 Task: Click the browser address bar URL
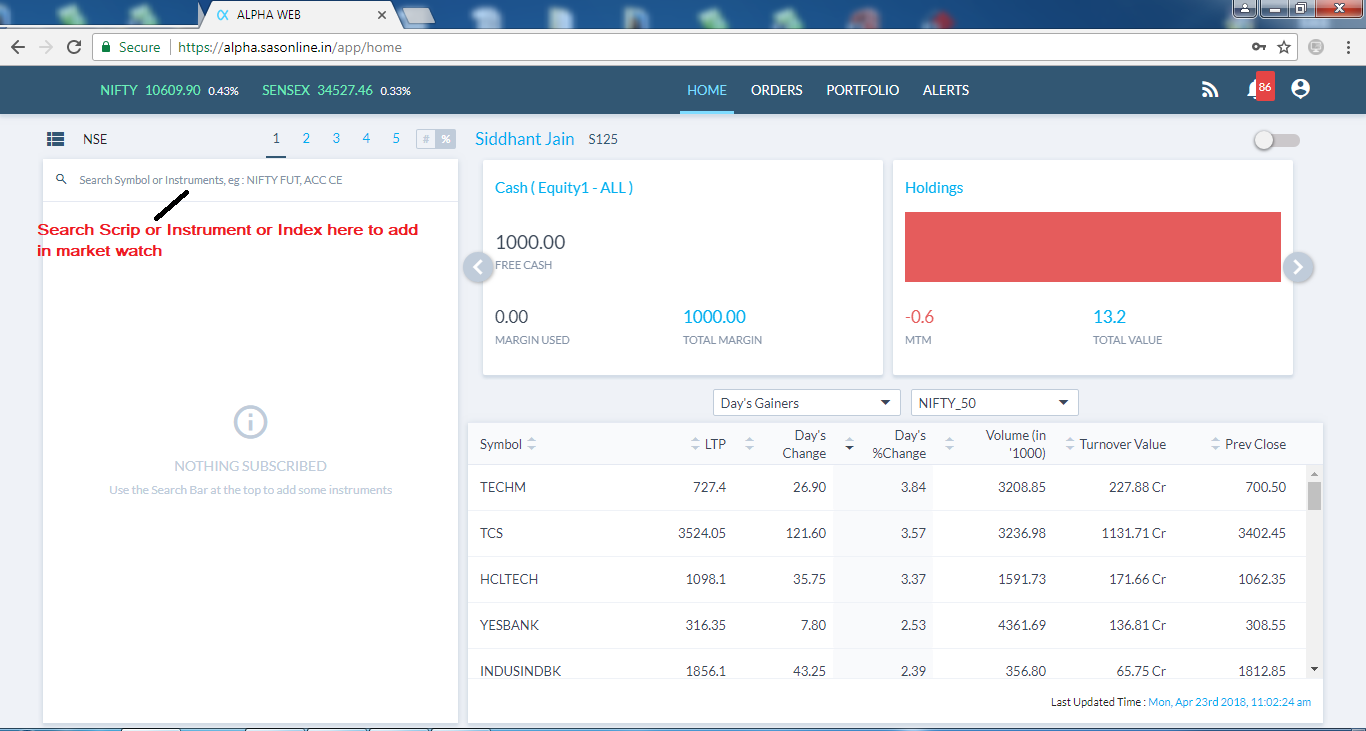(290, 47)
